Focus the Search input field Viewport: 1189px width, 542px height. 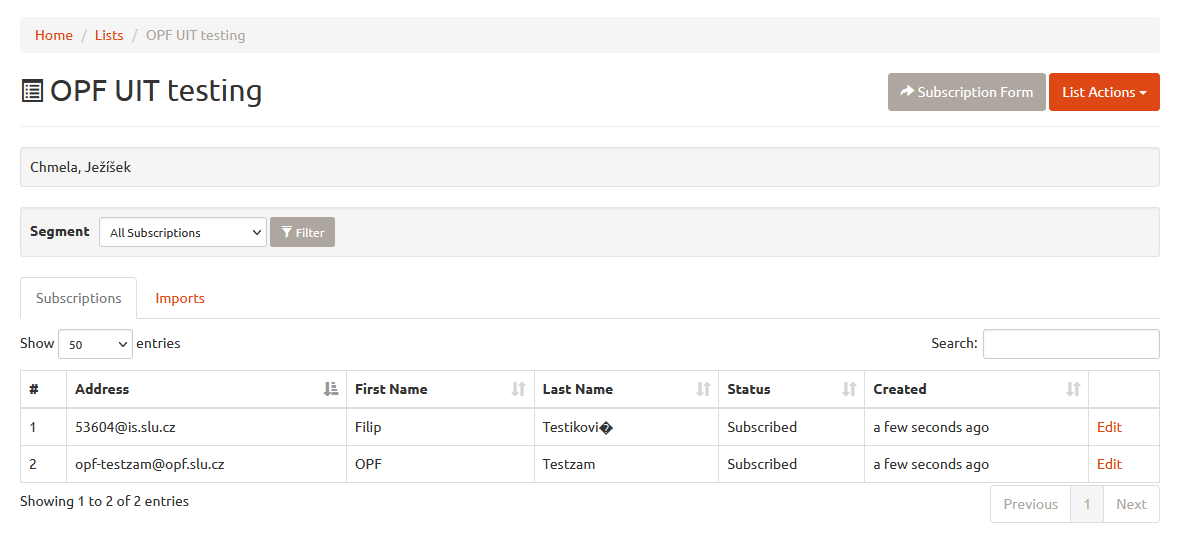pyautogui.click(x=1071, y=343)
